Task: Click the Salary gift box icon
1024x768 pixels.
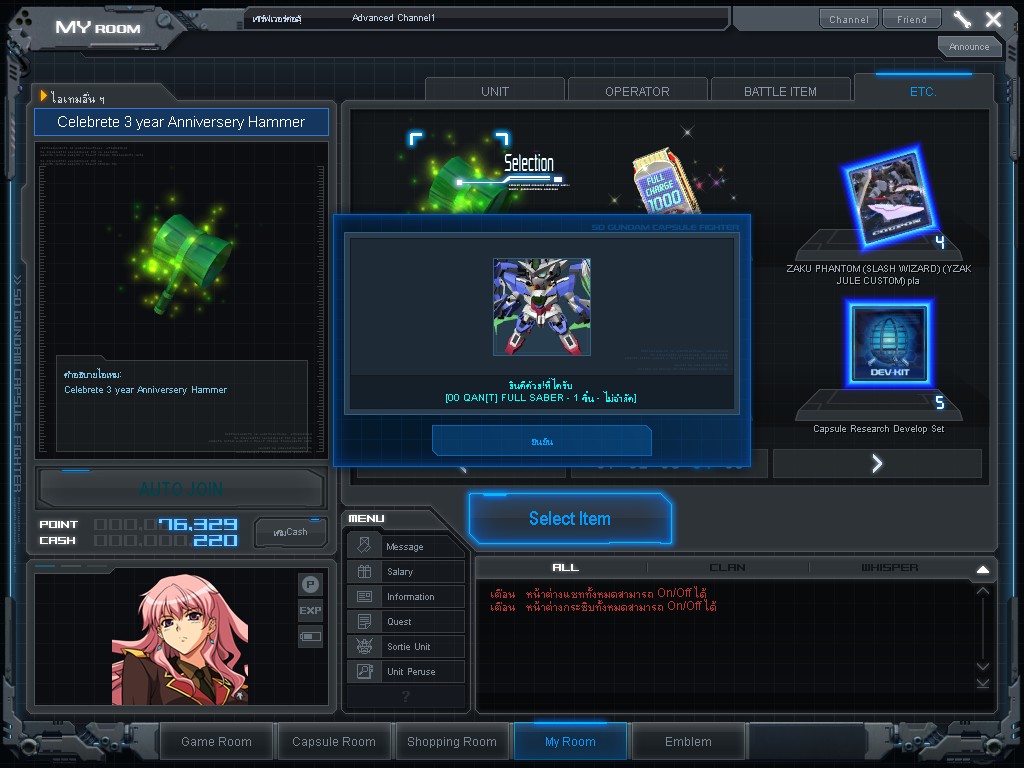Action: click(364, 571)
